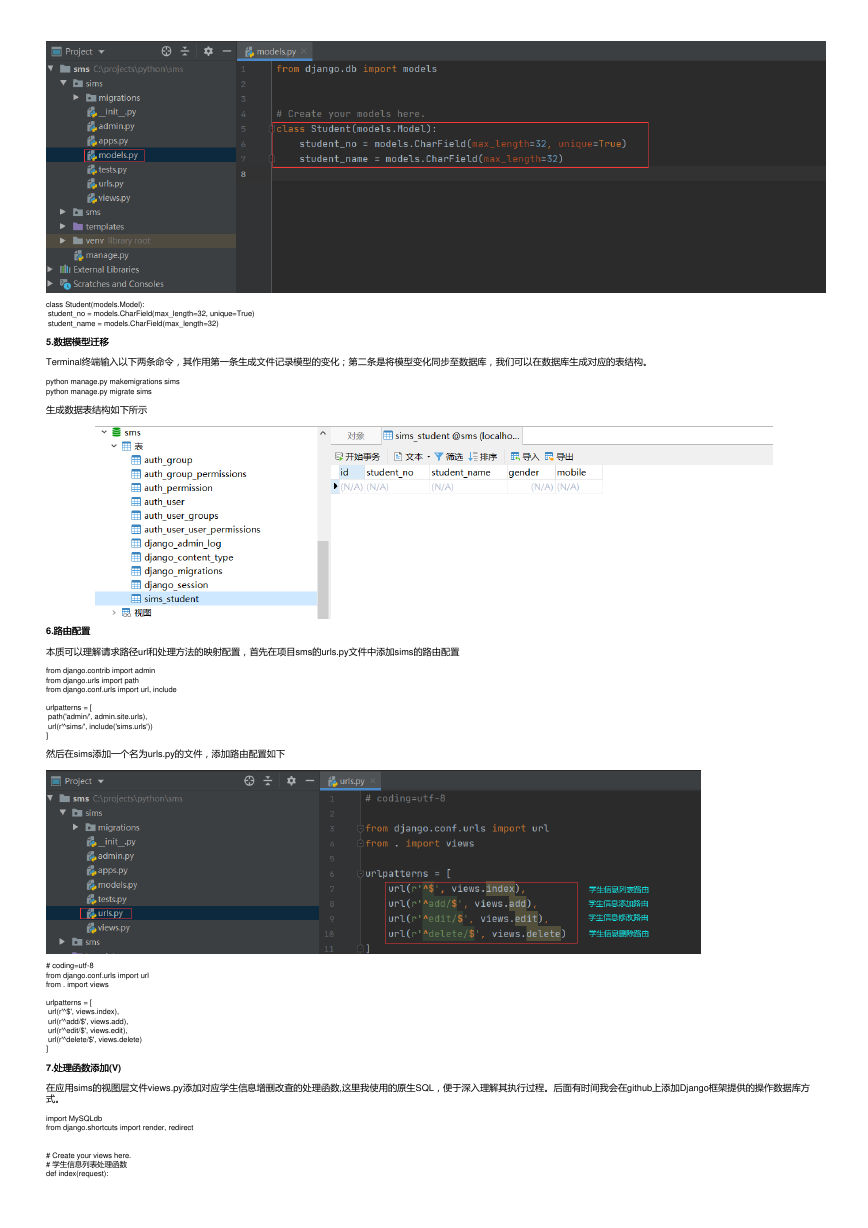Viewport: 868px width, 1228px height.
Task: Select auth_group table
Action: [161, 460]
